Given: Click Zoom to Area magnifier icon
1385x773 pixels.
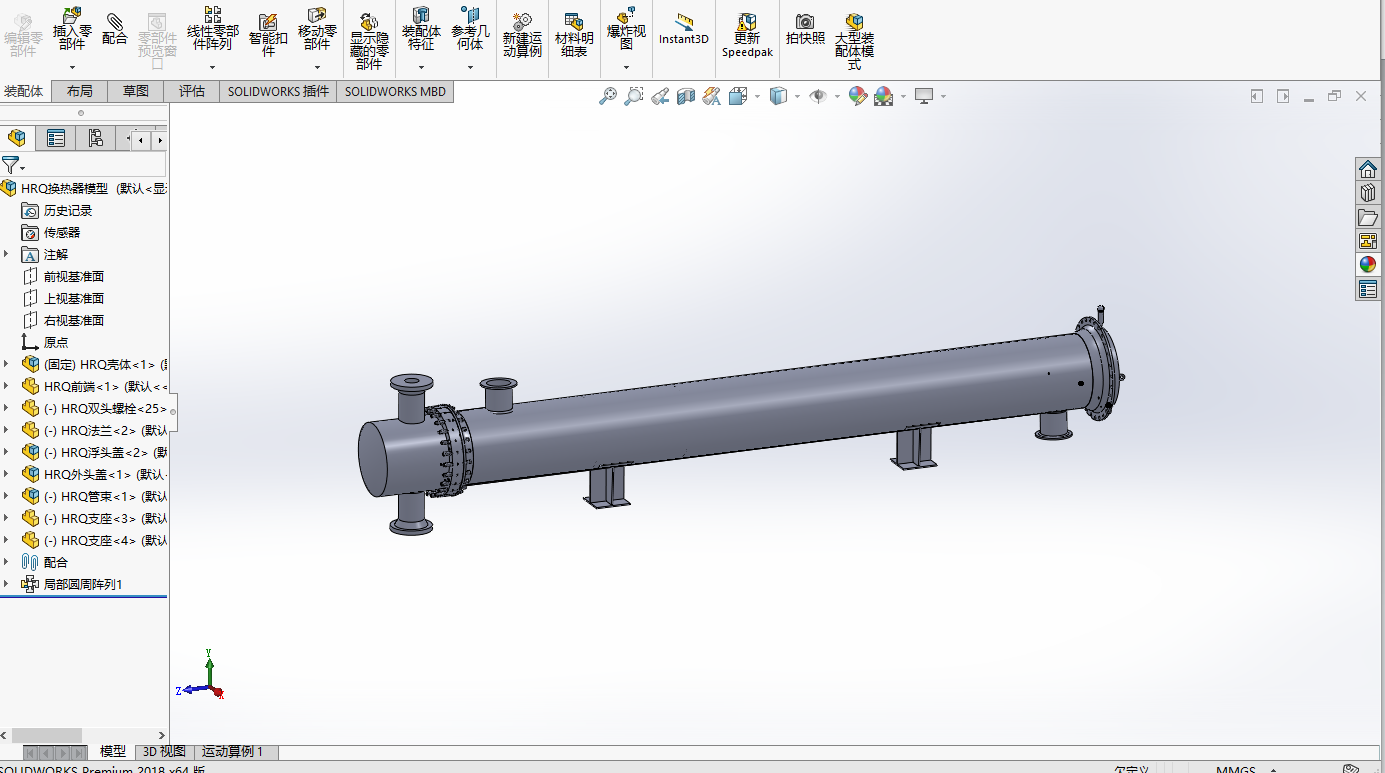Looking at the screenshot, I should (634, 96).
